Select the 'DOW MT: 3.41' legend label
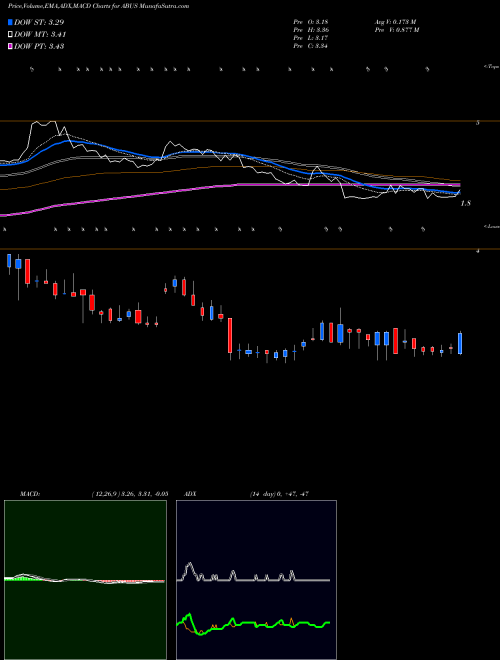The width and height of the screenshot is (500, 660). 40,35
